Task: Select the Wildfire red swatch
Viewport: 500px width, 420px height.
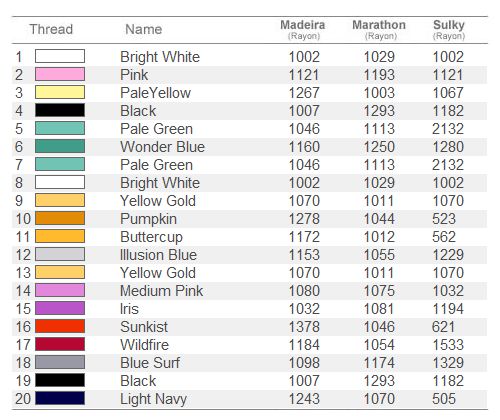Action: (60, 344)
